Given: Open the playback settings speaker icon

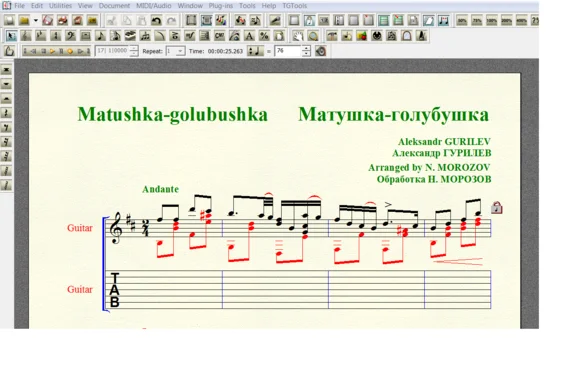Looking at the screenshot, I should point(321,51).
